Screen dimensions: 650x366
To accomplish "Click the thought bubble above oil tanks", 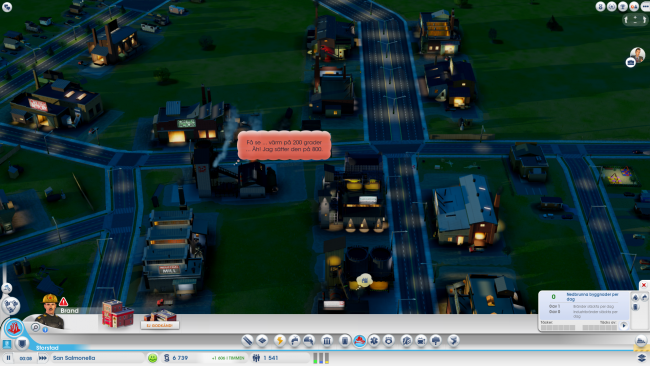I will coord(364,281).
